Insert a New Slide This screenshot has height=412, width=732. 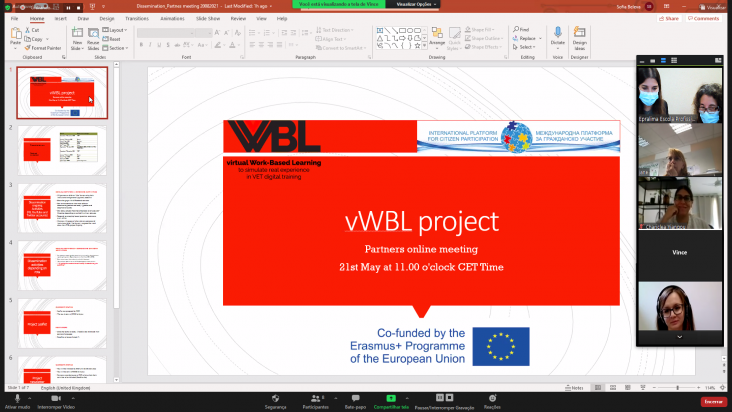coord(77,38)
